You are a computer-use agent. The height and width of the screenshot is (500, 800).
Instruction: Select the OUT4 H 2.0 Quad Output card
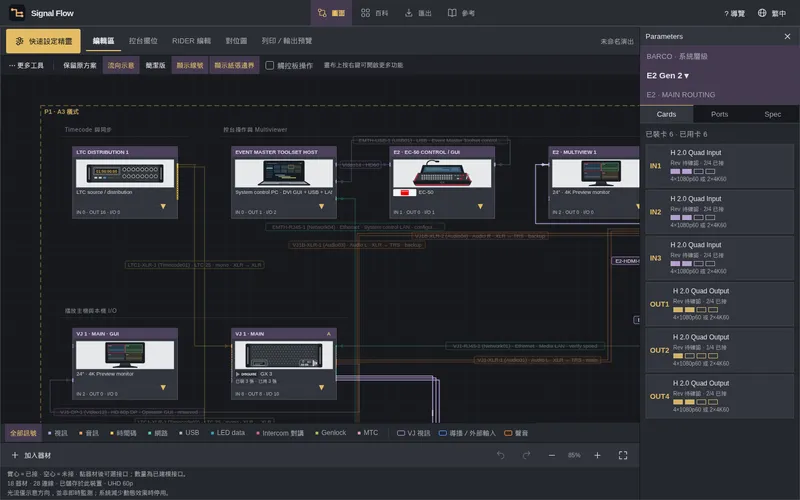coord(719,396)
